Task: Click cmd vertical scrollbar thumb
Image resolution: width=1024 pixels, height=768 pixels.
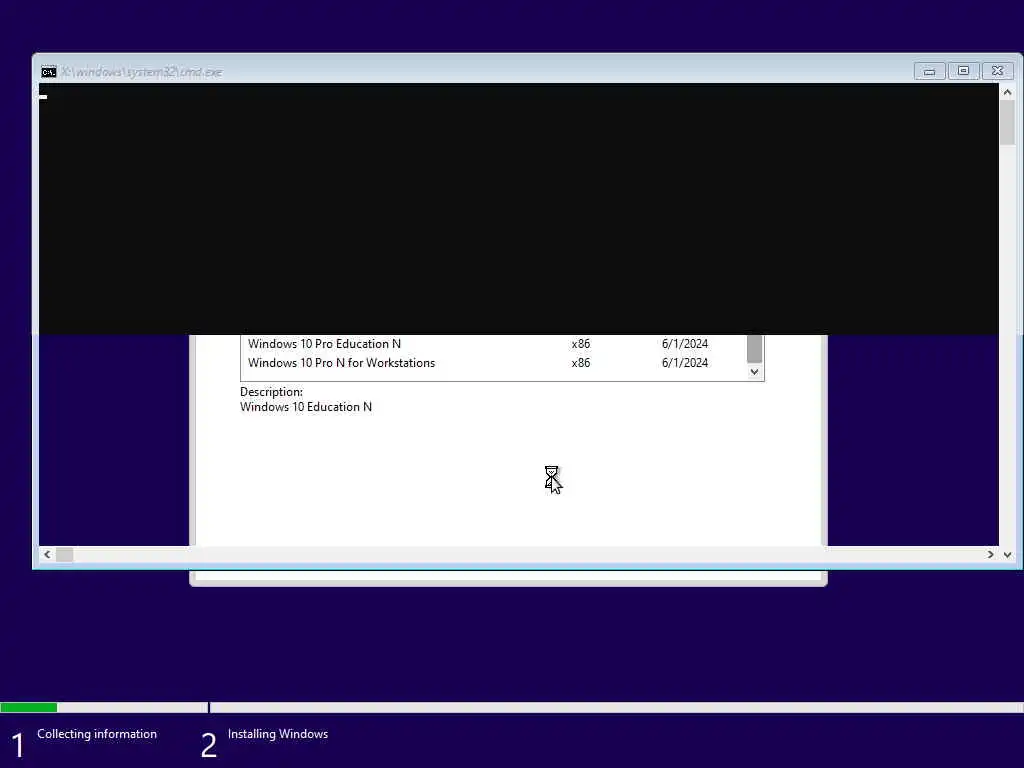Action: click(x=1007, y=123)
